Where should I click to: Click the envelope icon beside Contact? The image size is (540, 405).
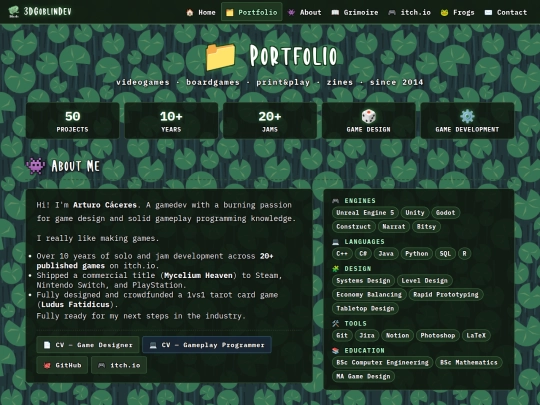pyautogui.click(x=488, y=12)
